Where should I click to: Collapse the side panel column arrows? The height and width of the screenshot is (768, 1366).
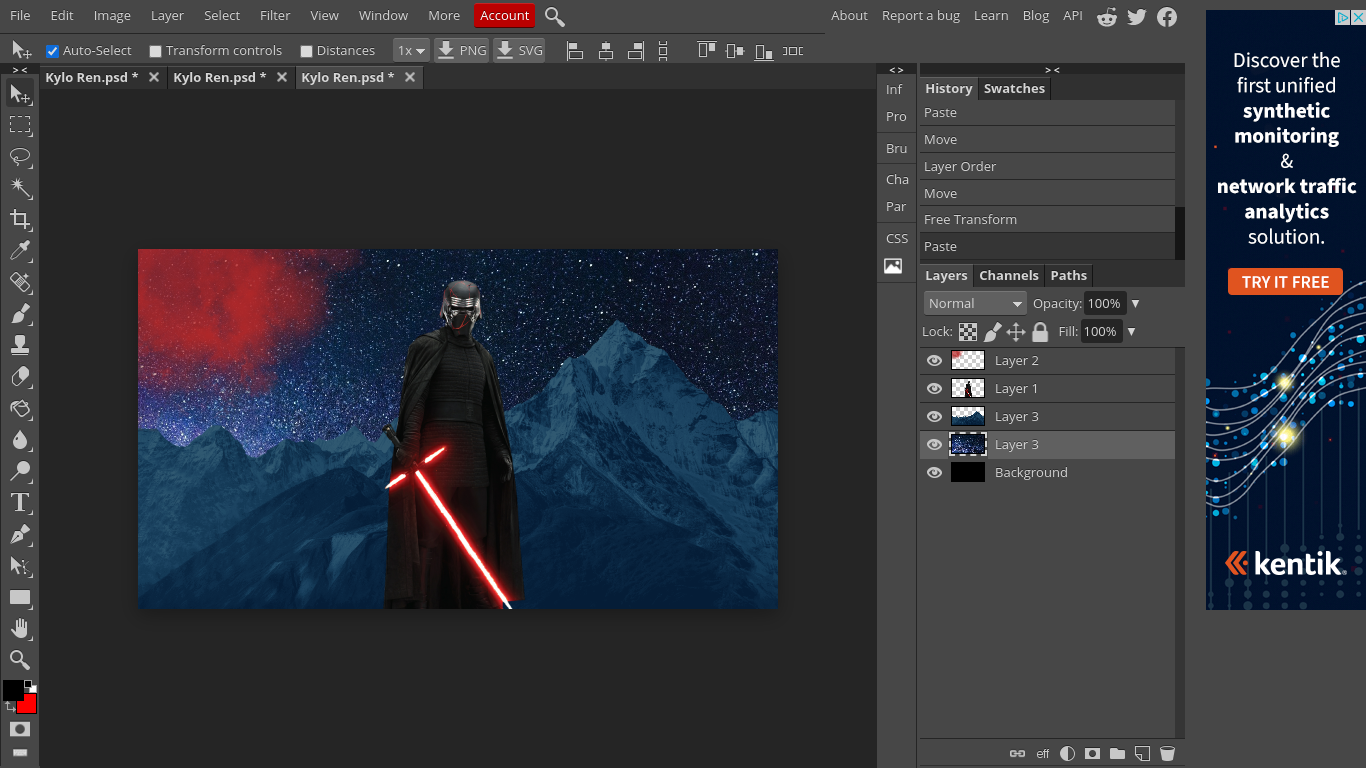coord(896,70)
